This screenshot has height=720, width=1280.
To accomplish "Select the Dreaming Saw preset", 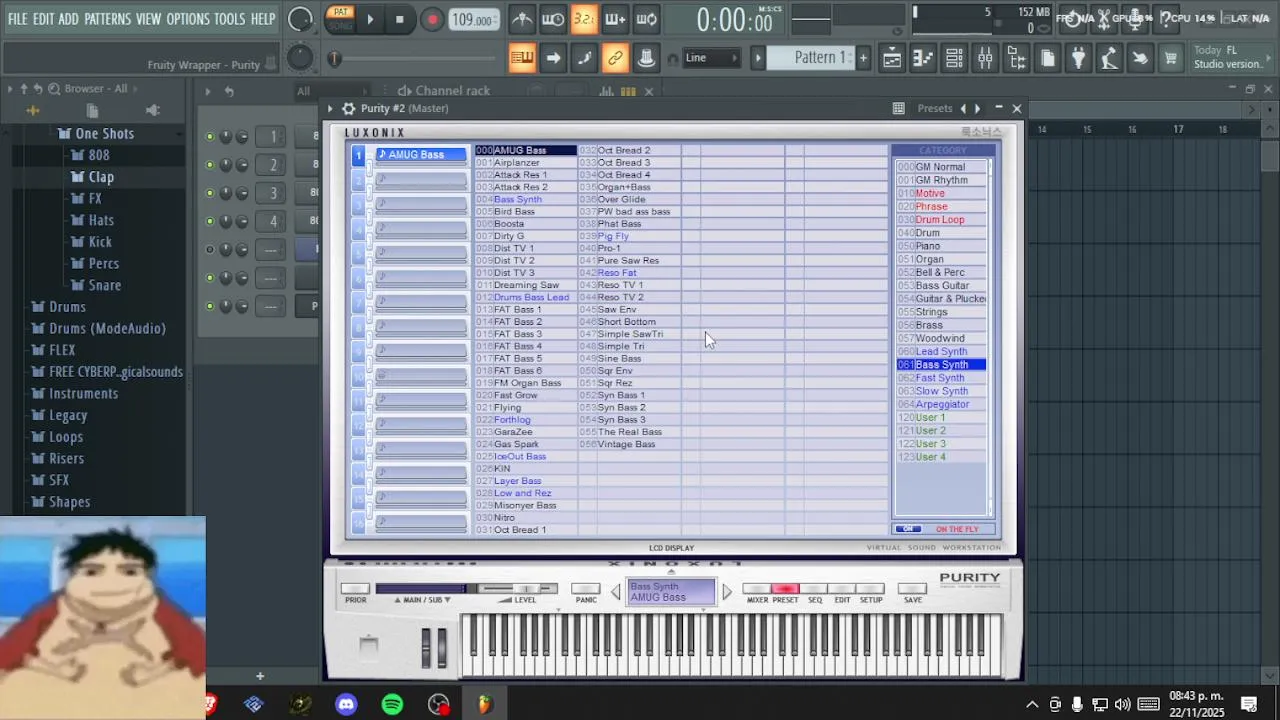I will coord(526,285).
